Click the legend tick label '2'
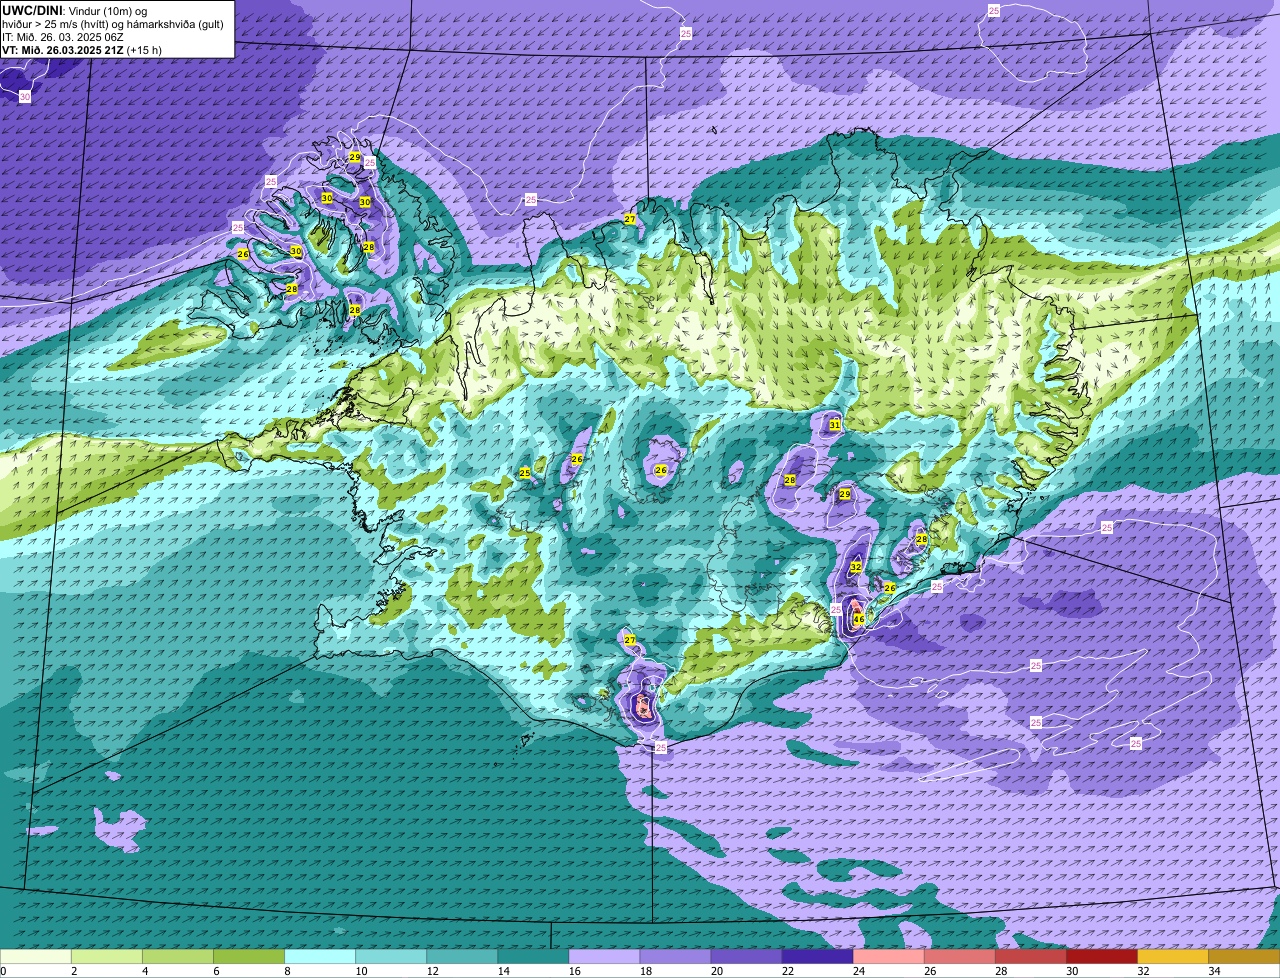 74,971
